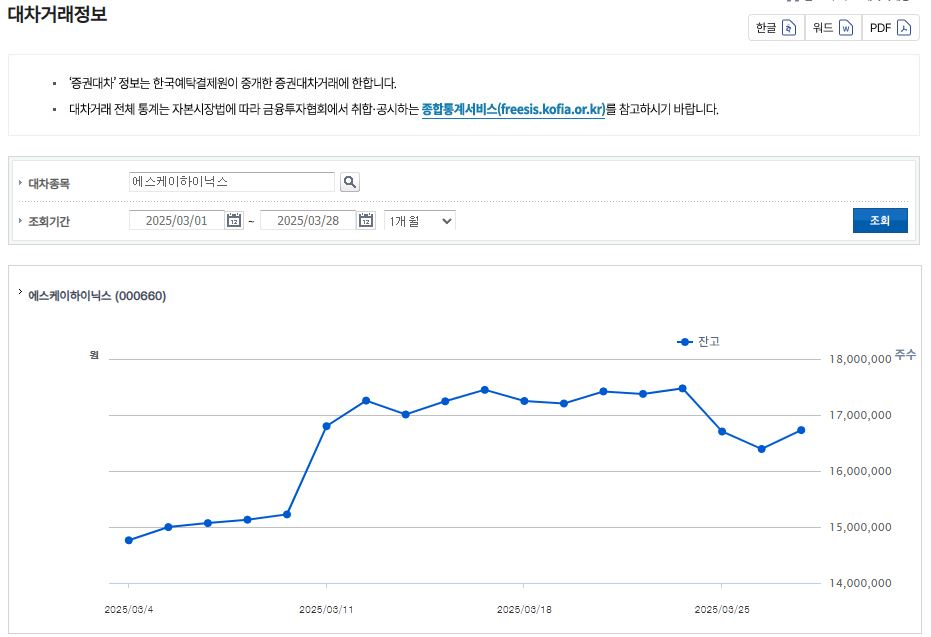Viewport: 931px width, 637px height.
Task: Click the 2025/03/4 date label
Action: 129,610
